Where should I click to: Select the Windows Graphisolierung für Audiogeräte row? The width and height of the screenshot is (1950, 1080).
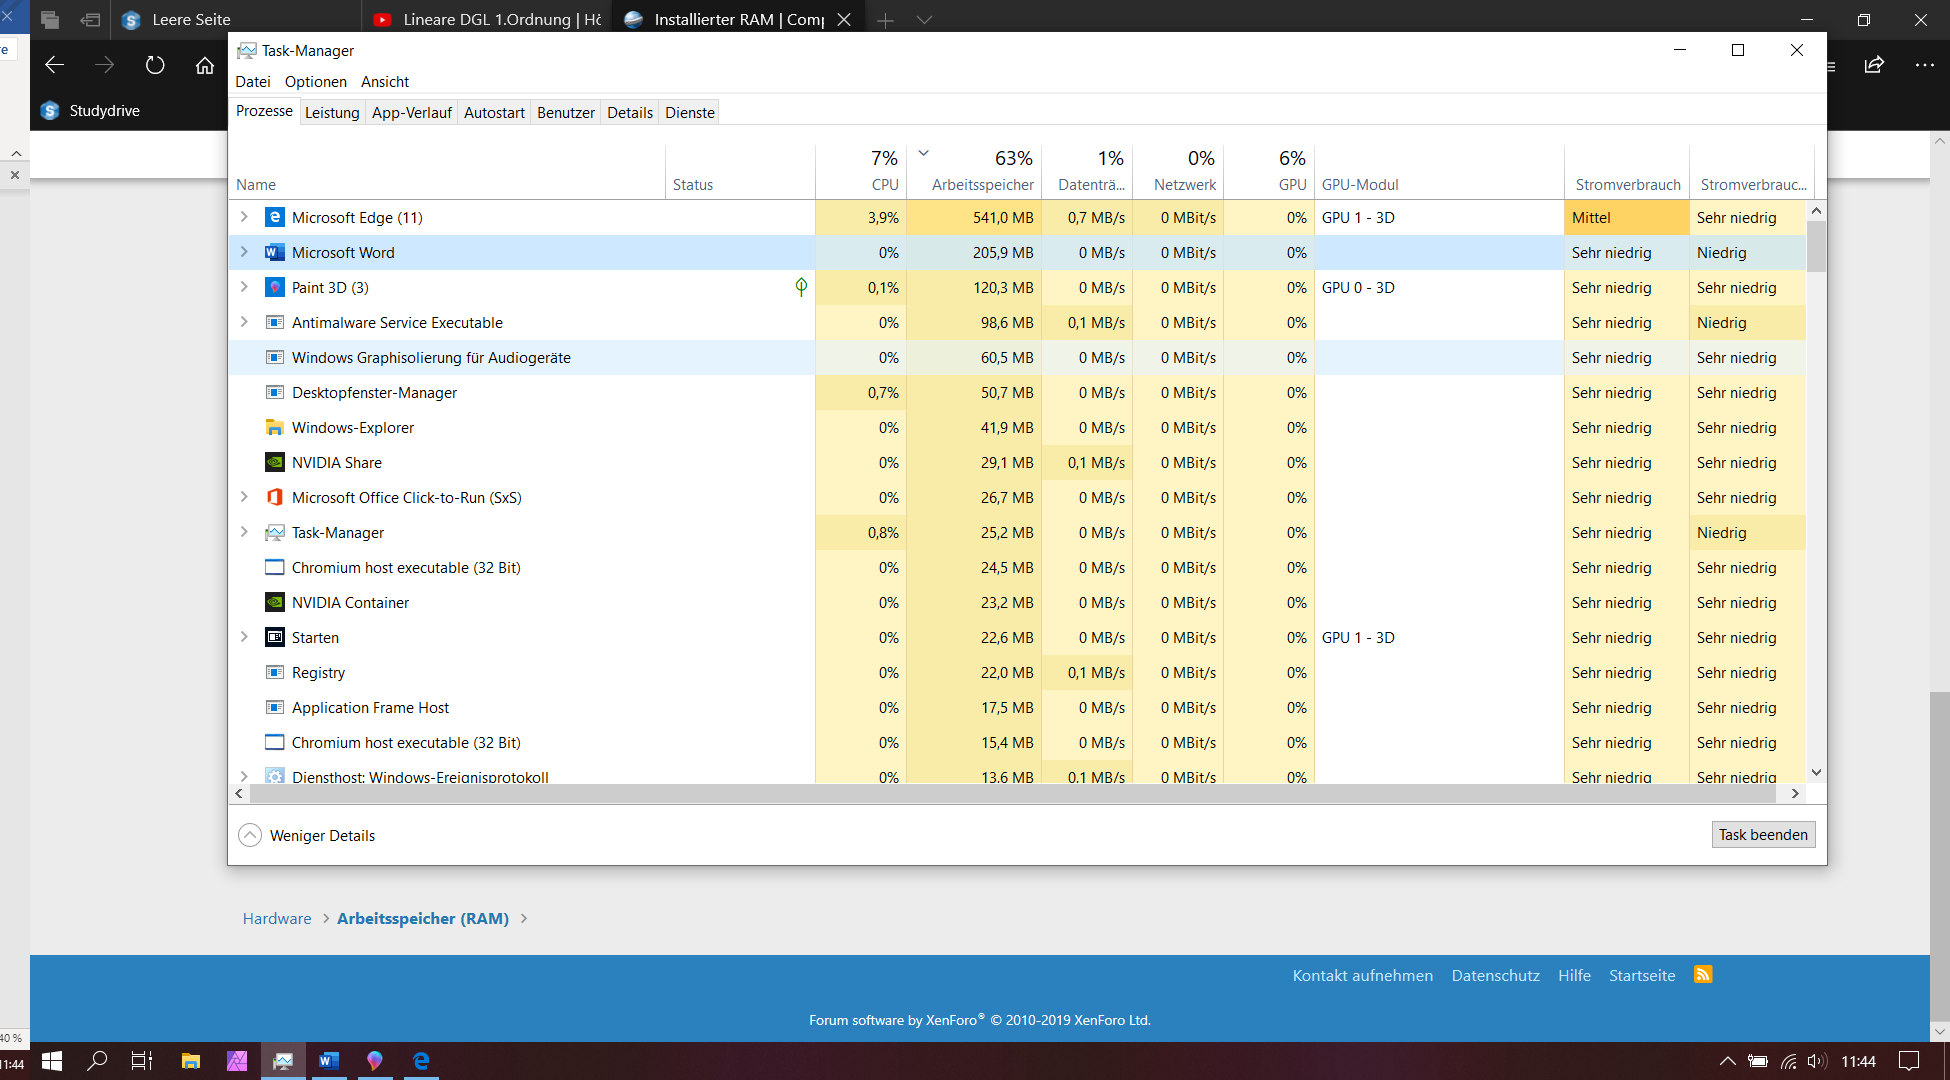[1018, 357]
